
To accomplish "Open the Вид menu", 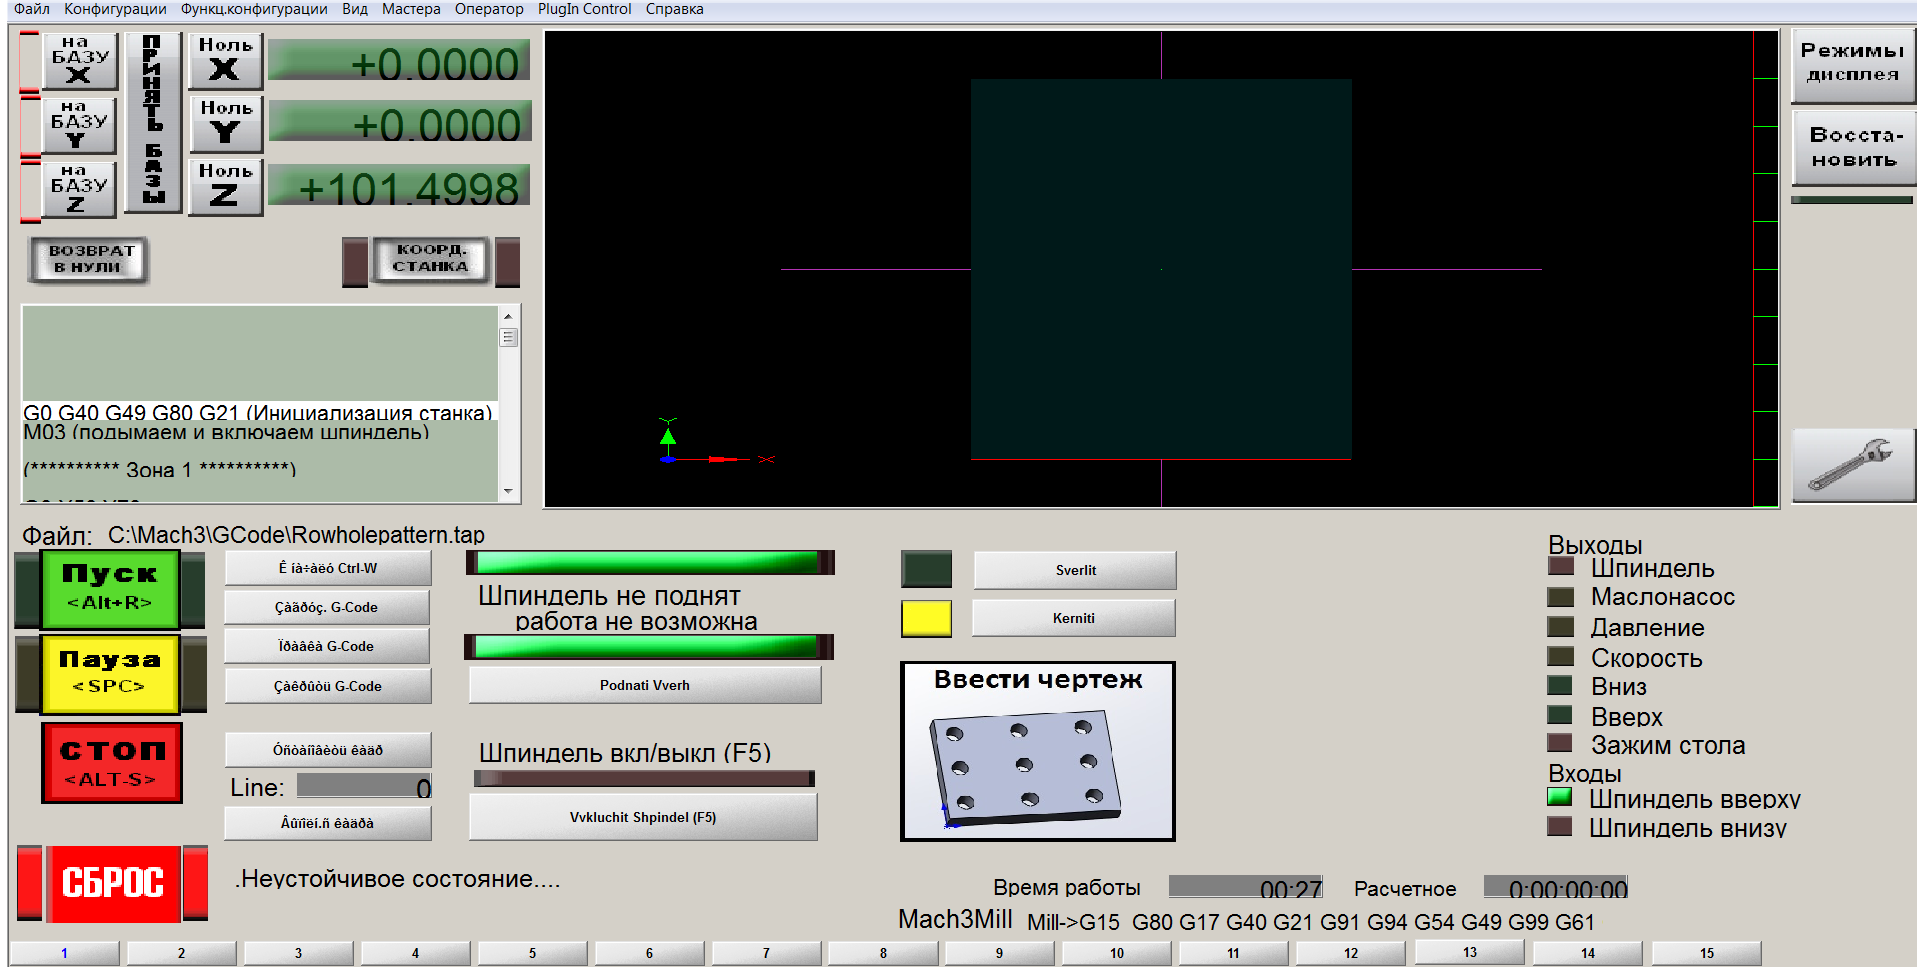I will [x=355, y=9].
